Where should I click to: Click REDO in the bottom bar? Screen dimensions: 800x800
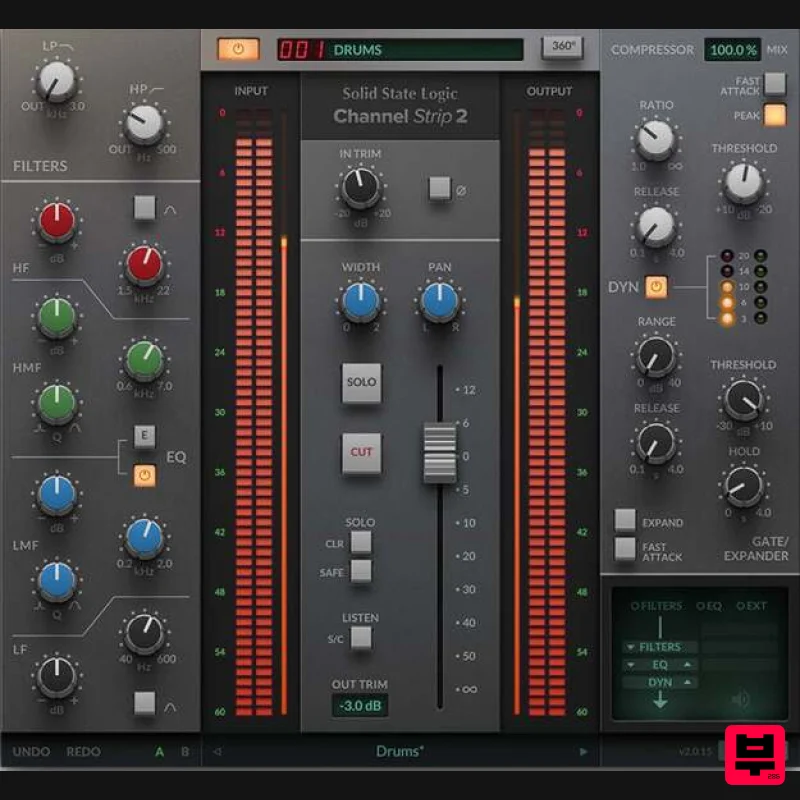coord(83,752)
